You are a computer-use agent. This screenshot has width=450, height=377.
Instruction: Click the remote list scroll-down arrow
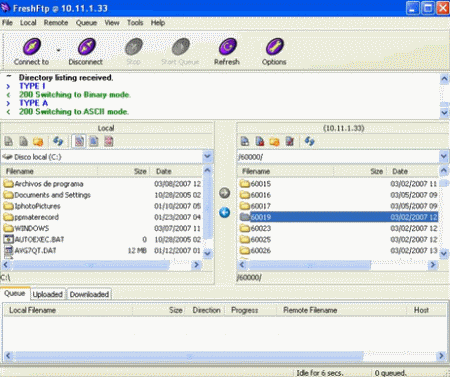click(444, 254)
